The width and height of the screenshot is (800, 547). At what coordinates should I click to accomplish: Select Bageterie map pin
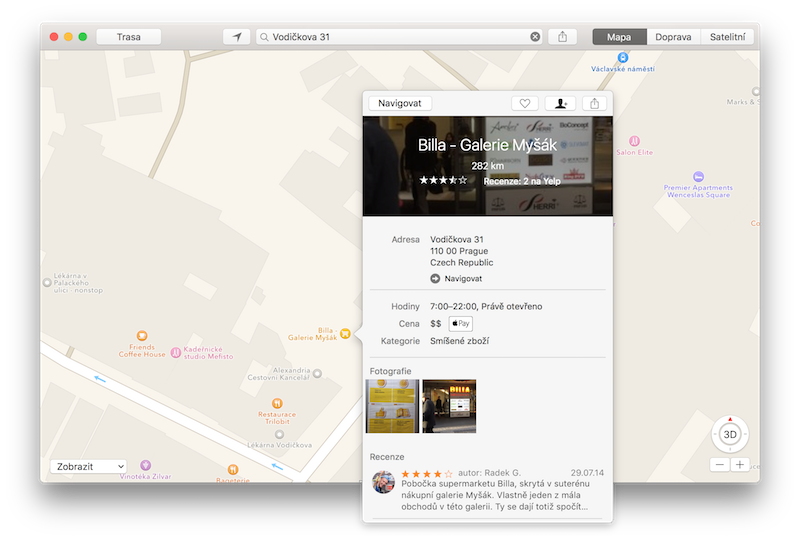pos(233,469)
